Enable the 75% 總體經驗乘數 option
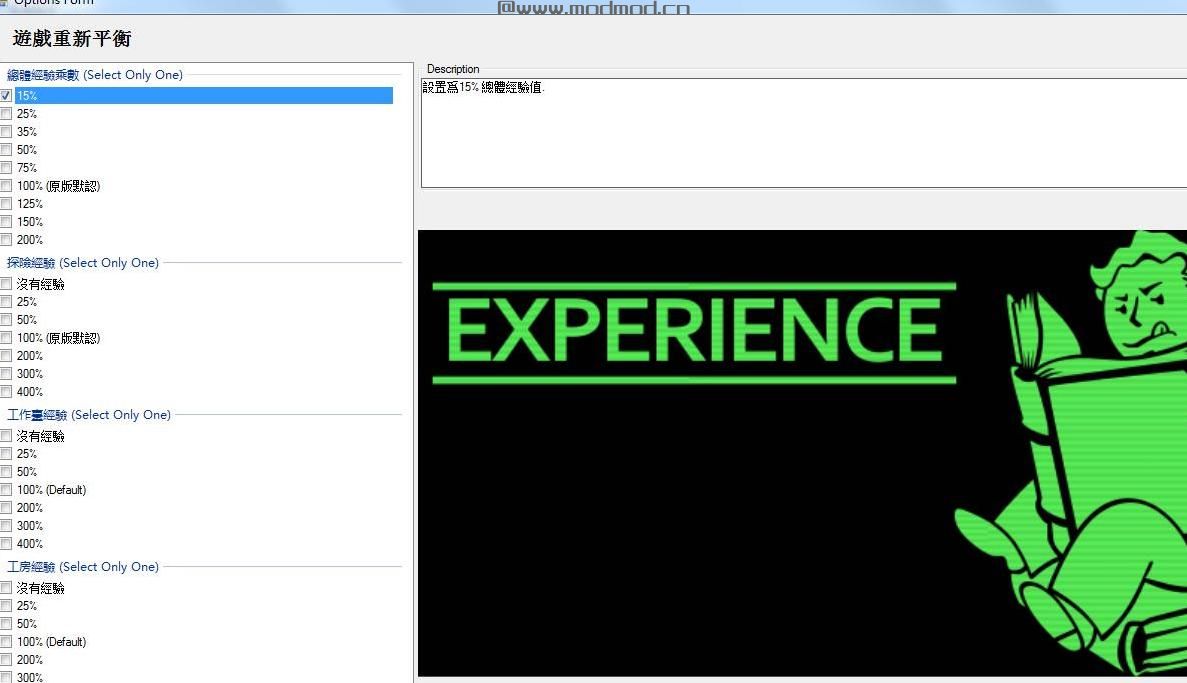Screen dimensions: 1187x683 point(6,168)
